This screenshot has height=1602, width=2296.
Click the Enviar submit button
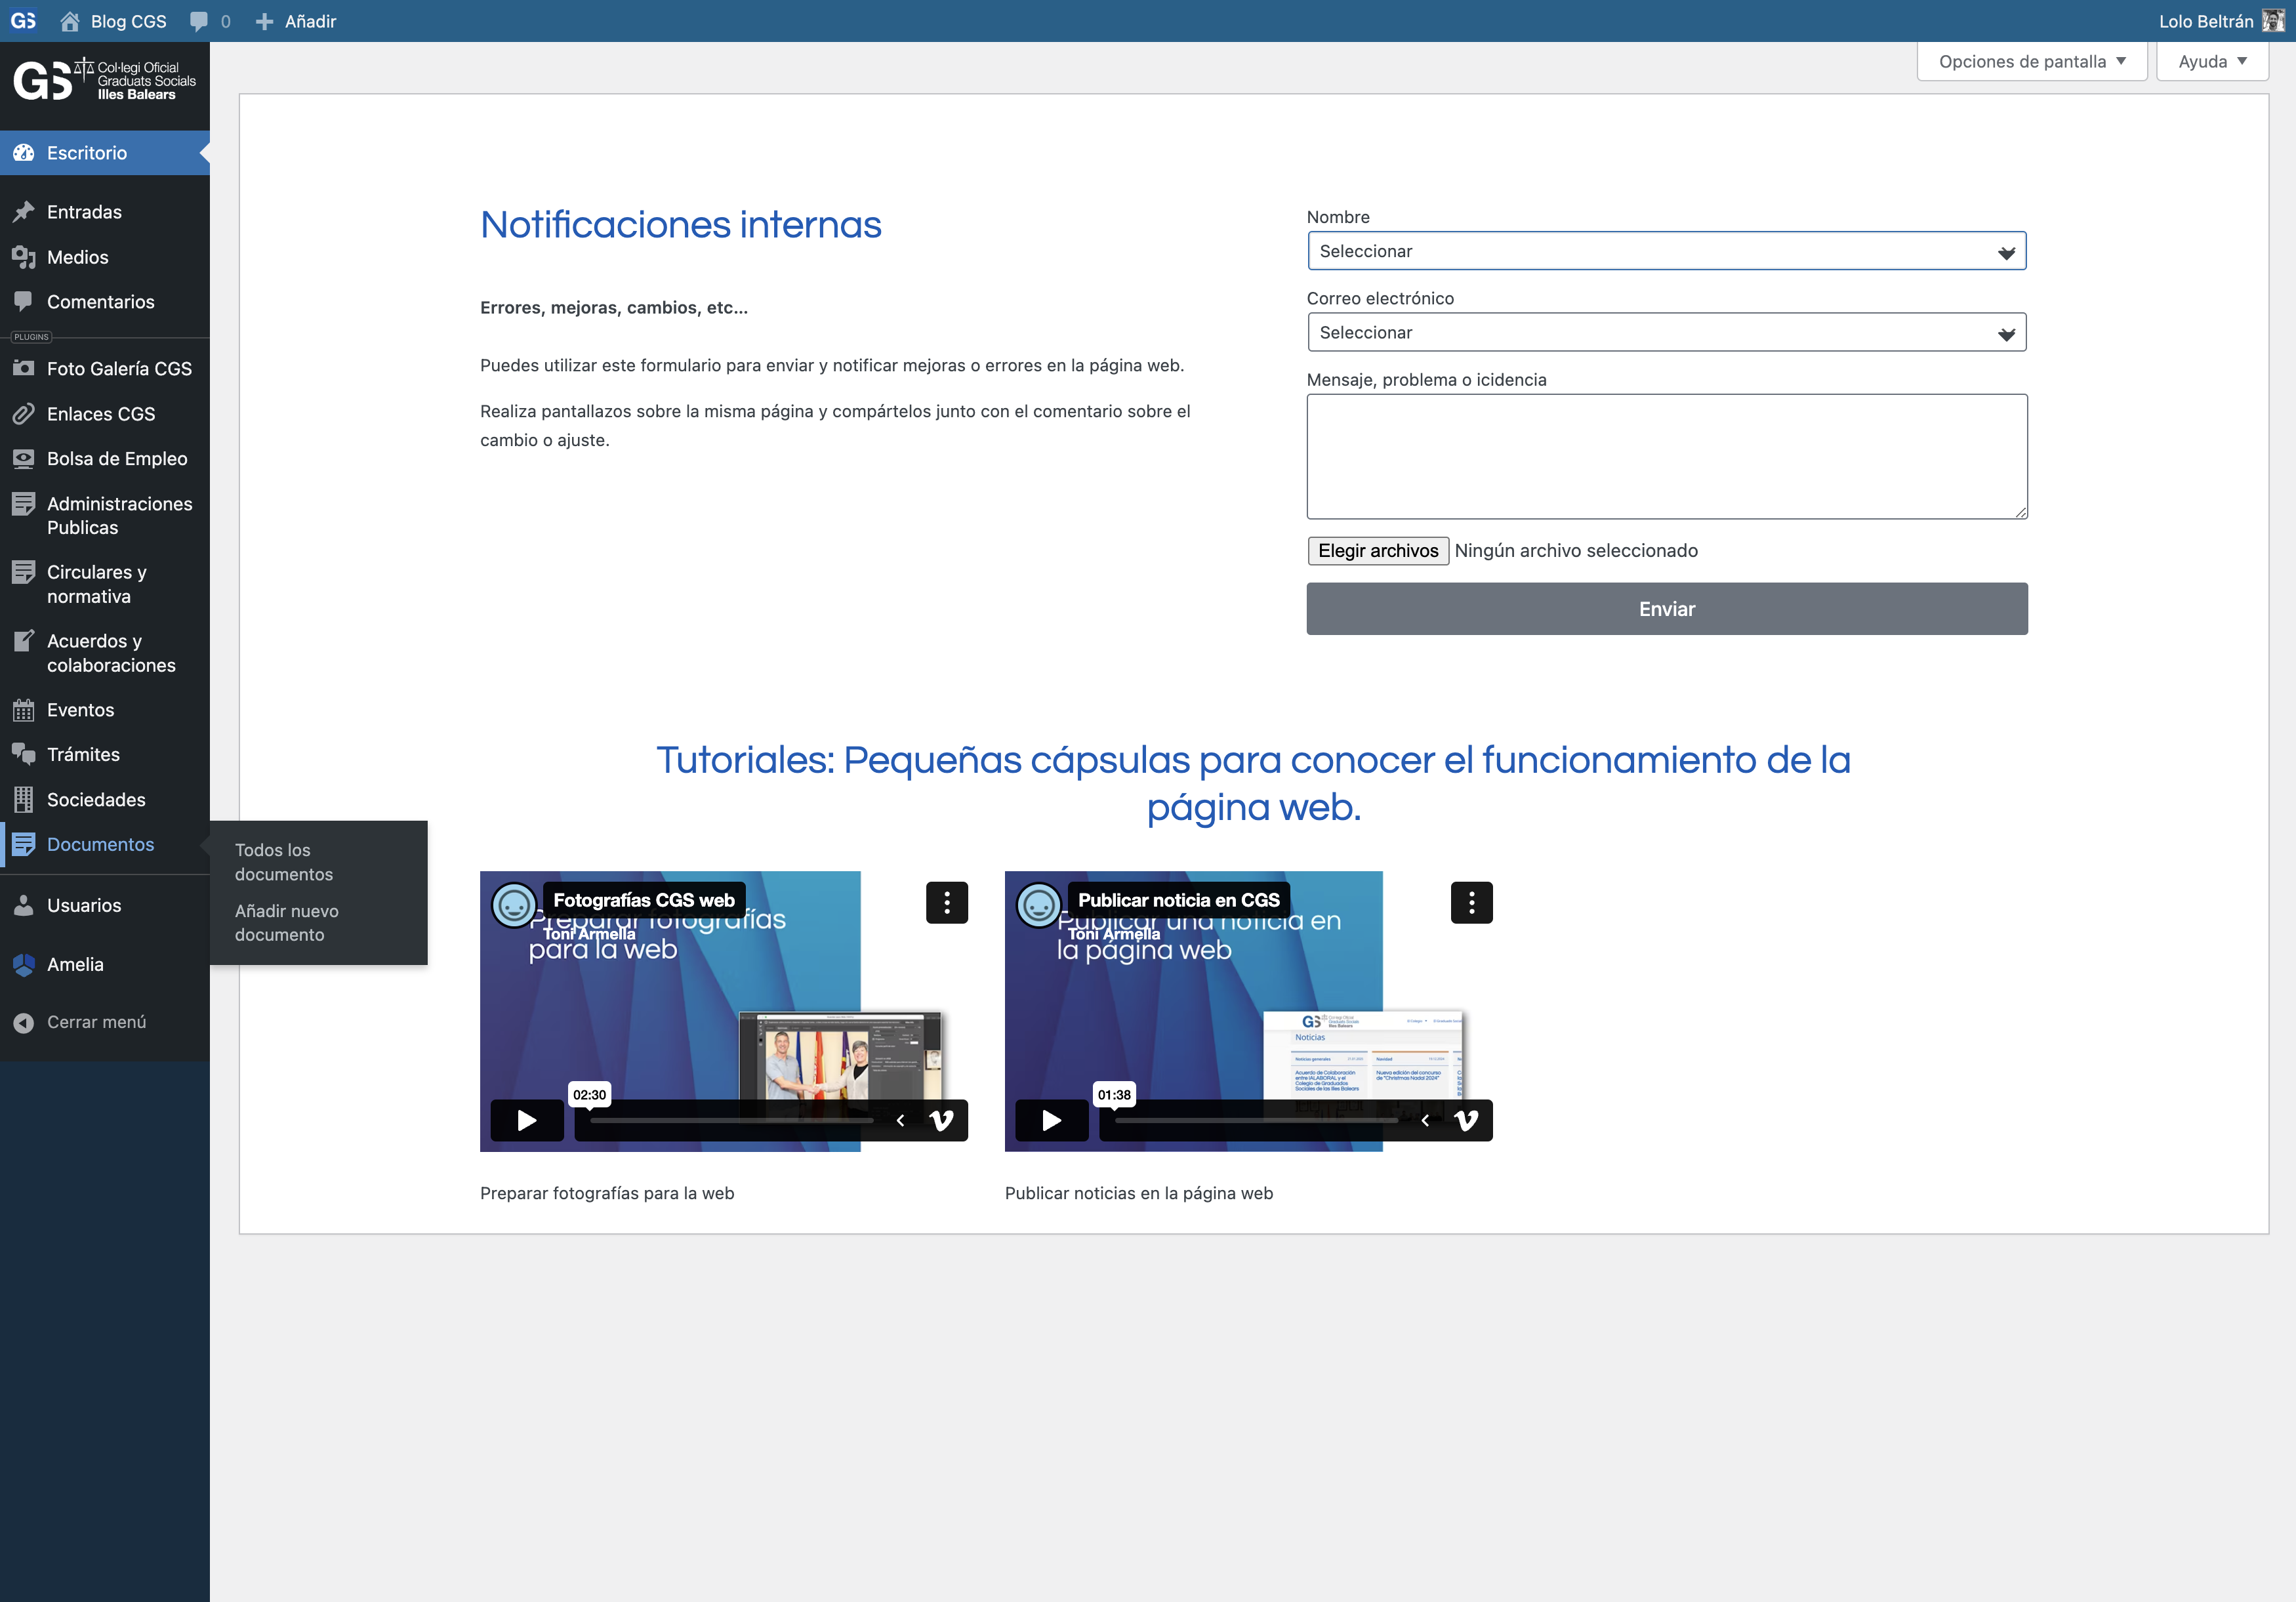tap(1667, 609)
